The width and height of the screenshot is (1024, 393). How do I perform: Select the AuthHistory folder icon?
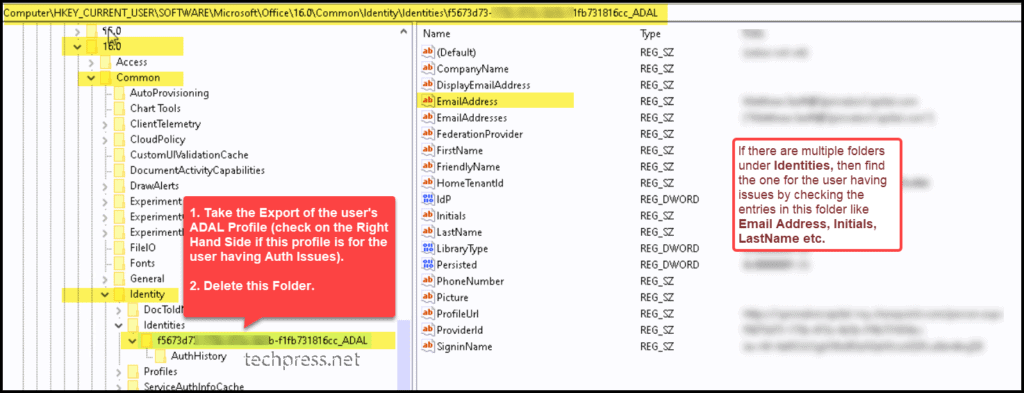coord(160,356)
